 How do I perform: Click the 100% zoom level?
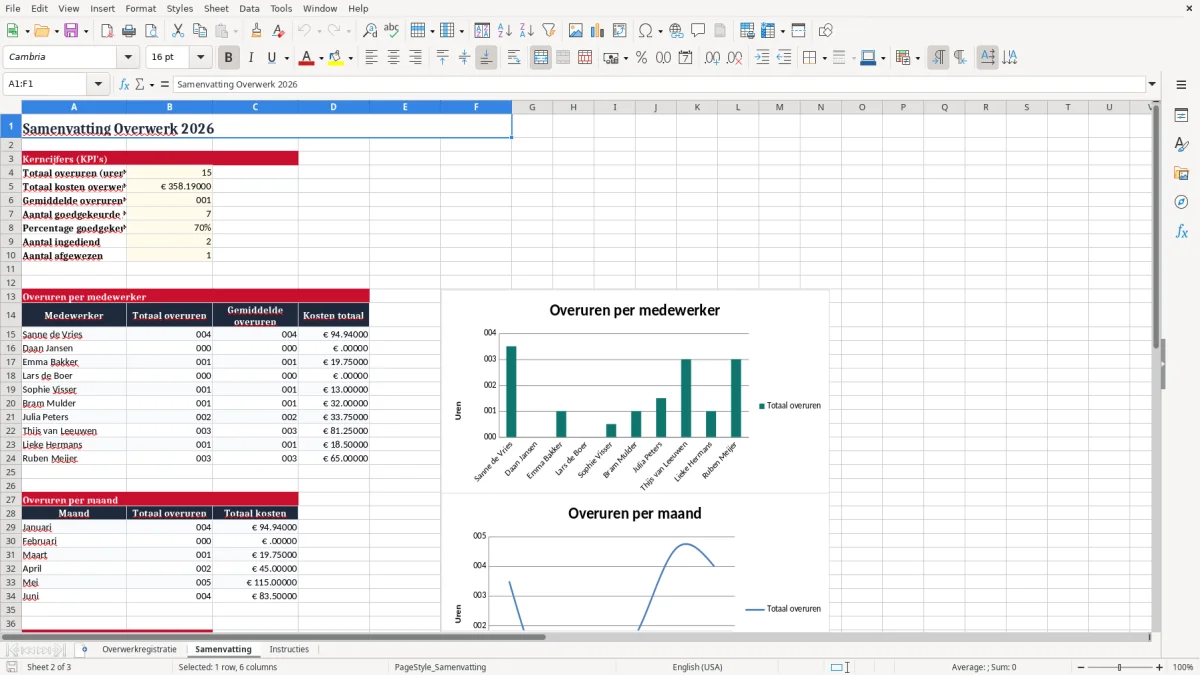click(x=1183, y=667)
